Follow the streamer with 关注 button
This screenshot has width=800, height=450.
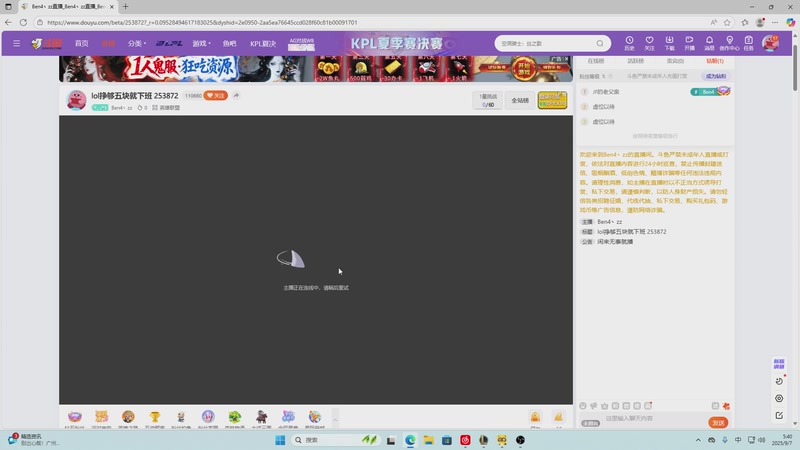pyautogui.click(x=215, y=95)
